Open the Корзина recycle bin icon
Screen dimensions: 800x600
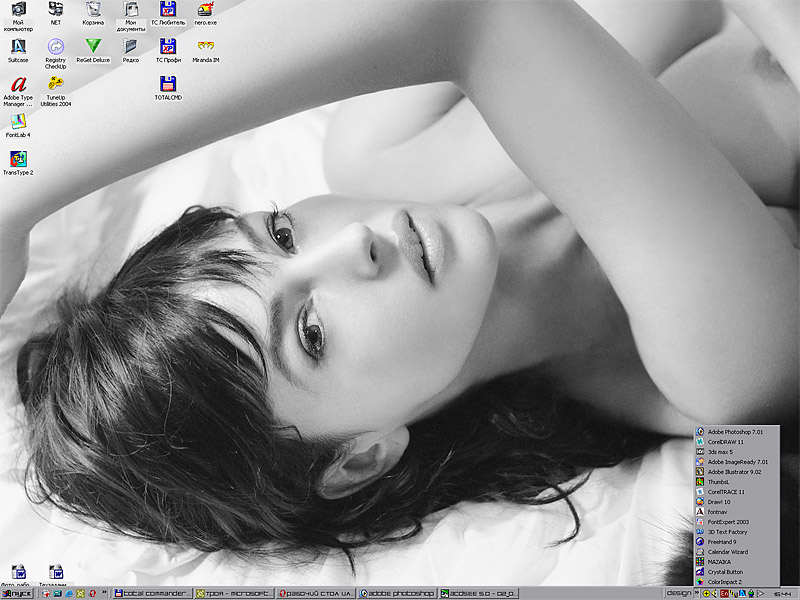pos(93,13)
